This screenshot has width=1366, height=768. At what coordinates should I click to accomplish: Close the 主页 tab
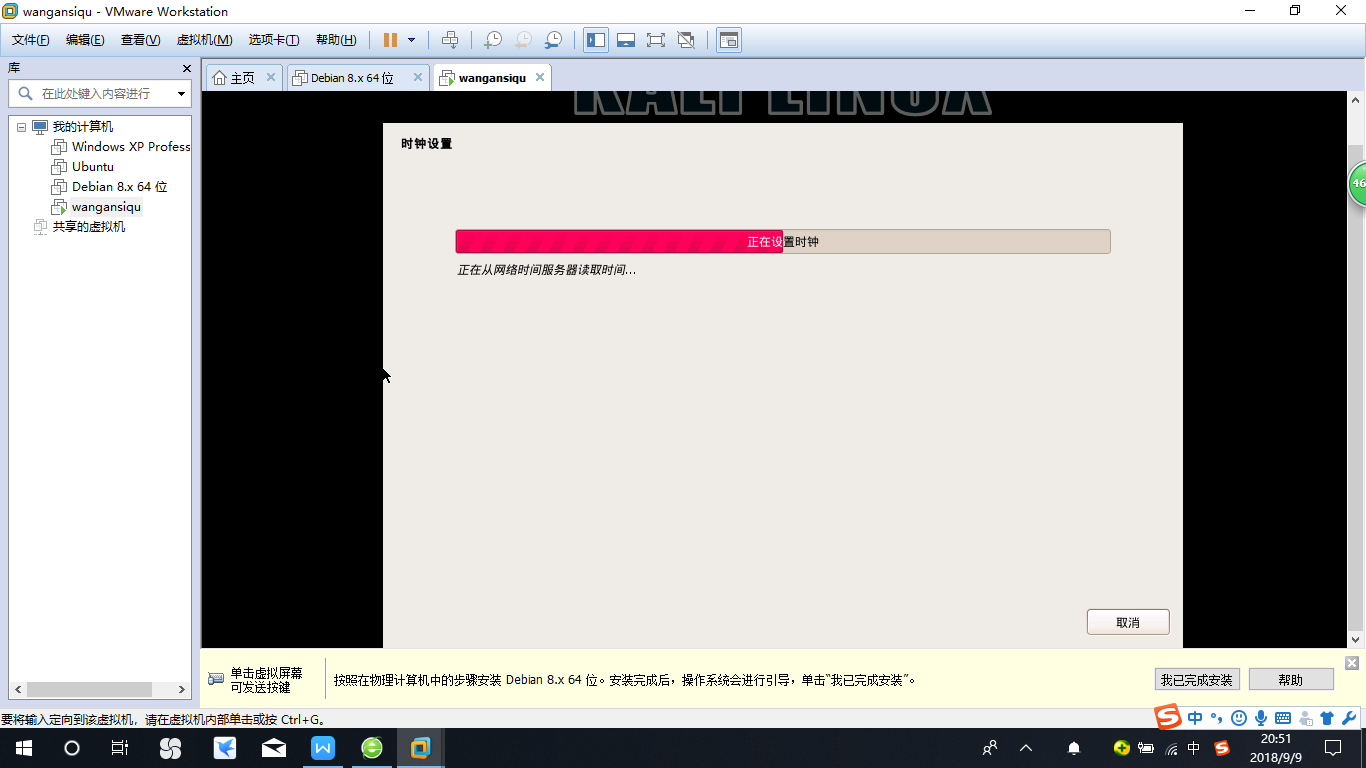(271, 77)
